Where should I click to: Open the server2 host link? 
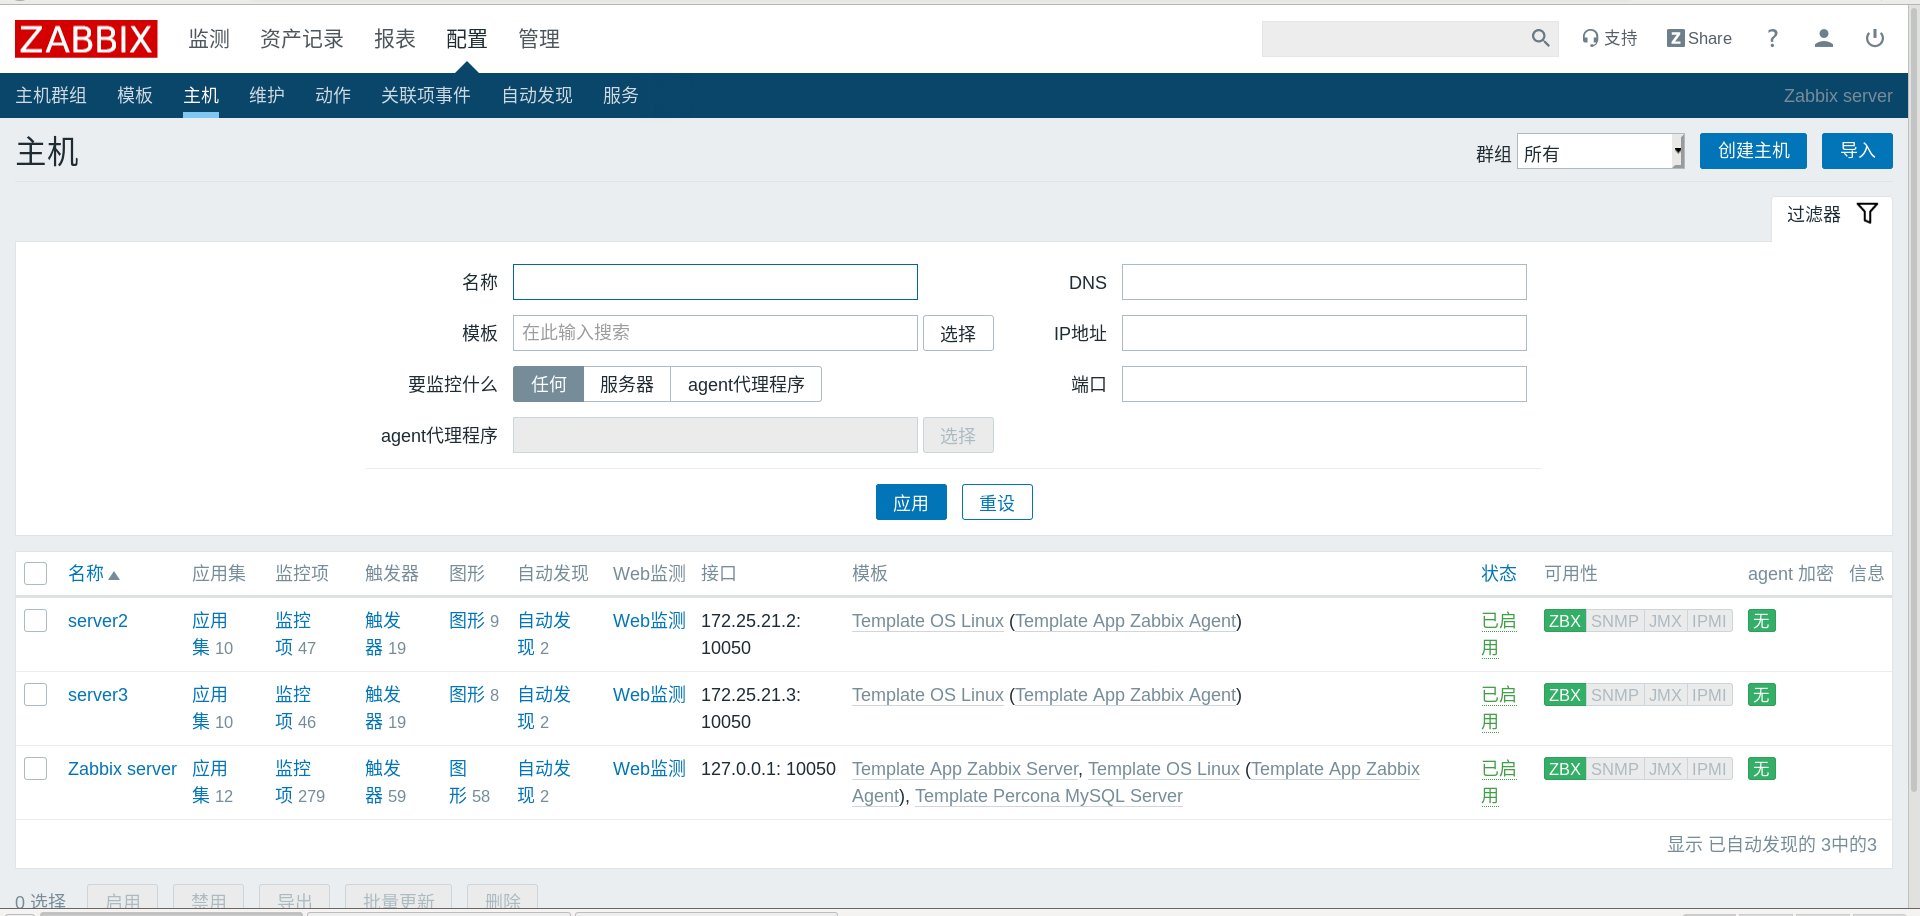tap(98, 621)
